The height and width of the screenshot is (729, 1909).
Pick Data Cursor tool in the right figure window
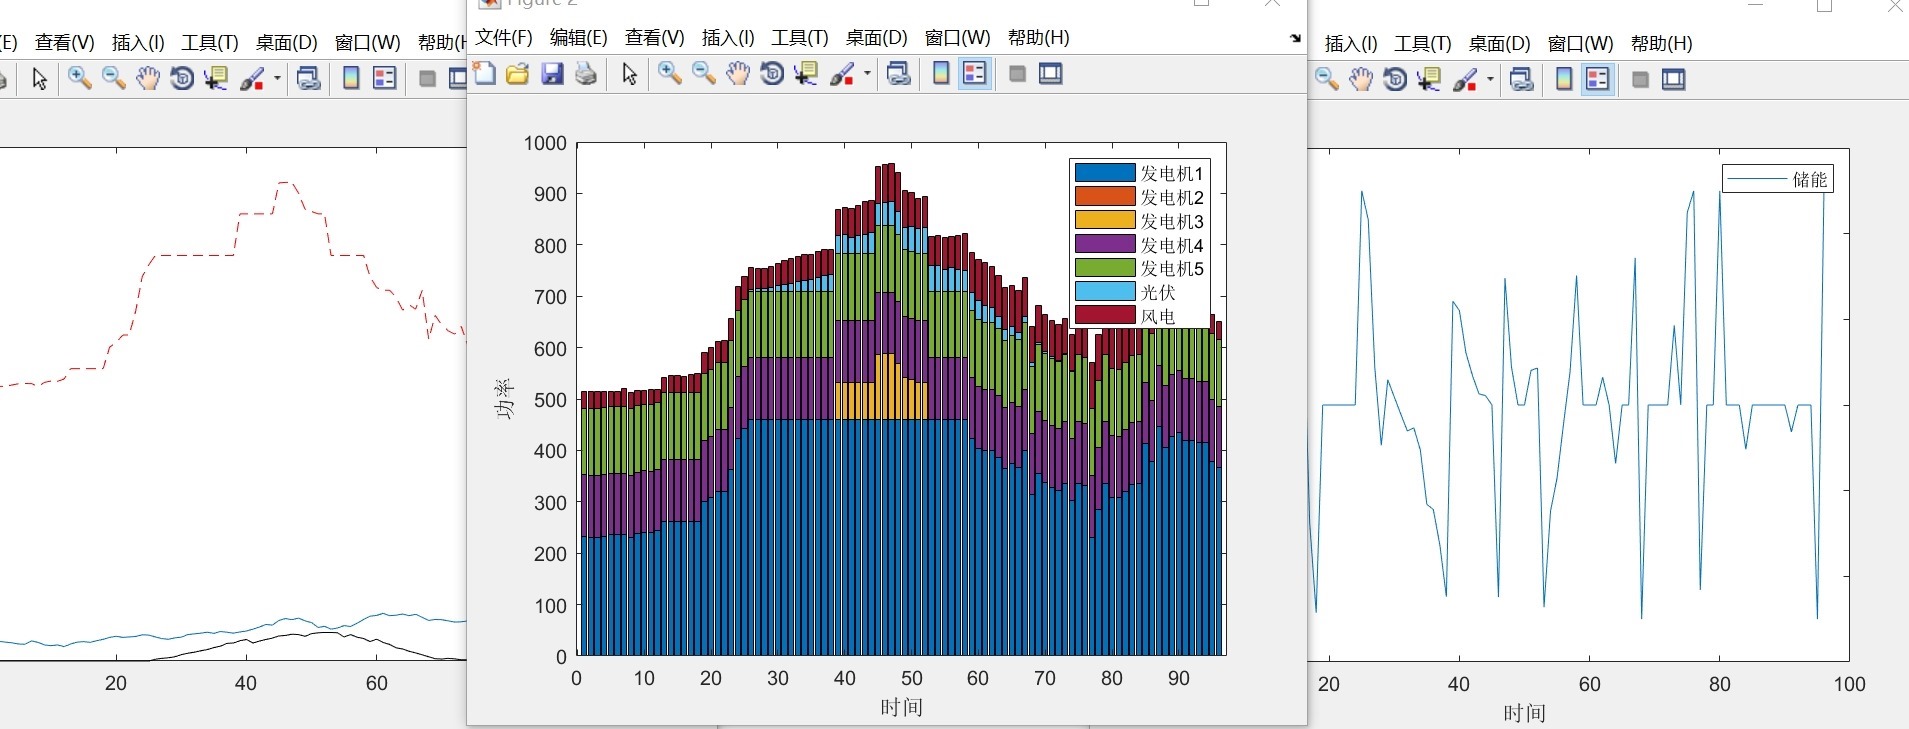[x=1429, y=79]
